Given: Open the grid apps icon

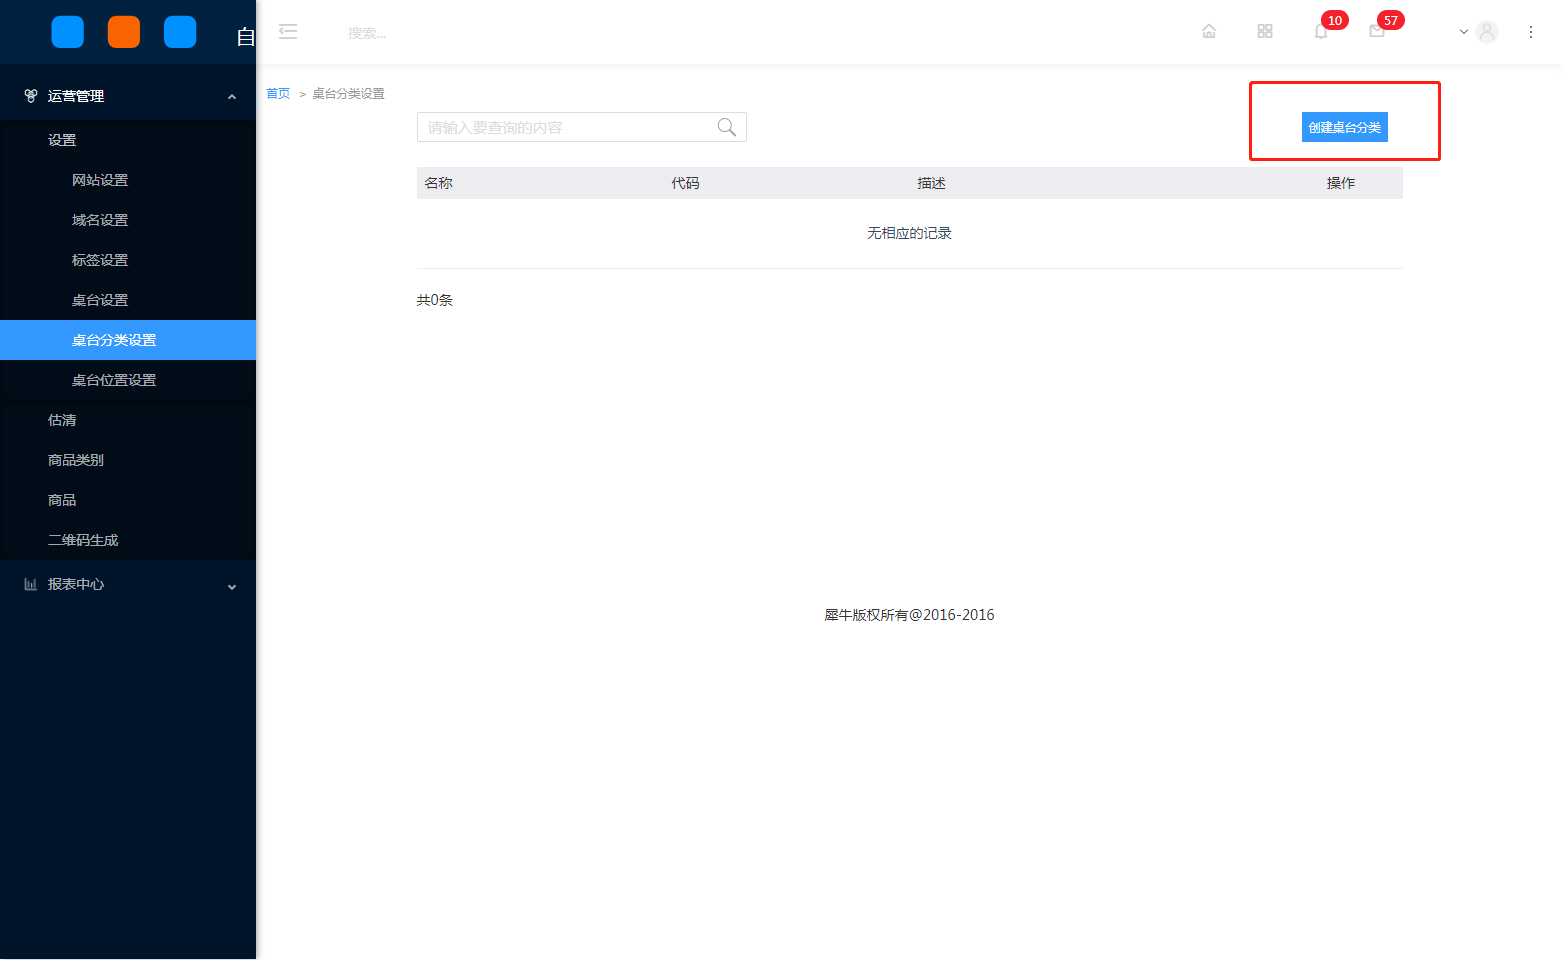Looking at the screenshot, I should [x=1265, y=31].
